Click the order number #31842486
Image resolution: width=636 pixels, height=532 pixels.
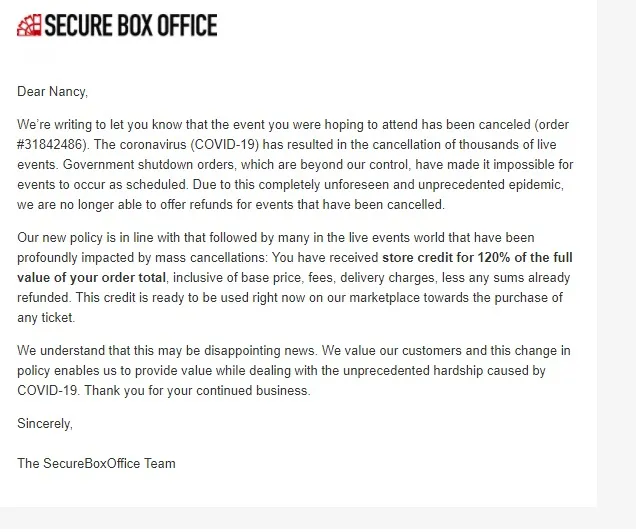pos(51,145)
